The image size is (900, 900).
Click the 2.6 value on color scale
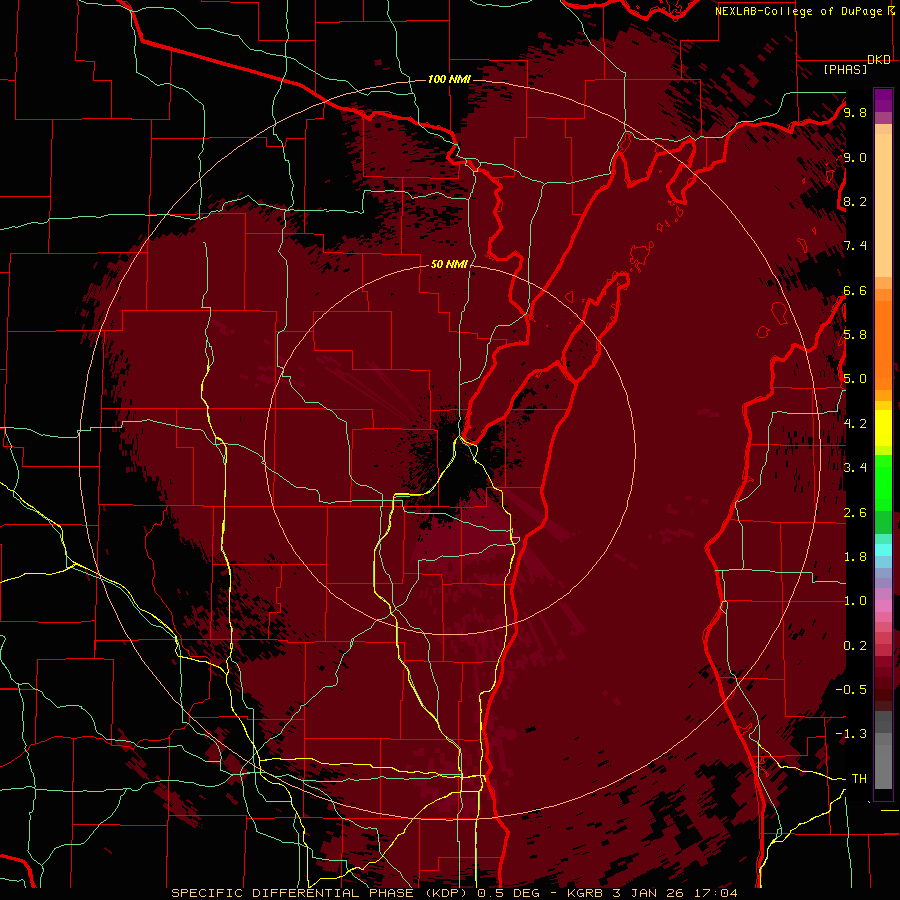pos(855,513)
